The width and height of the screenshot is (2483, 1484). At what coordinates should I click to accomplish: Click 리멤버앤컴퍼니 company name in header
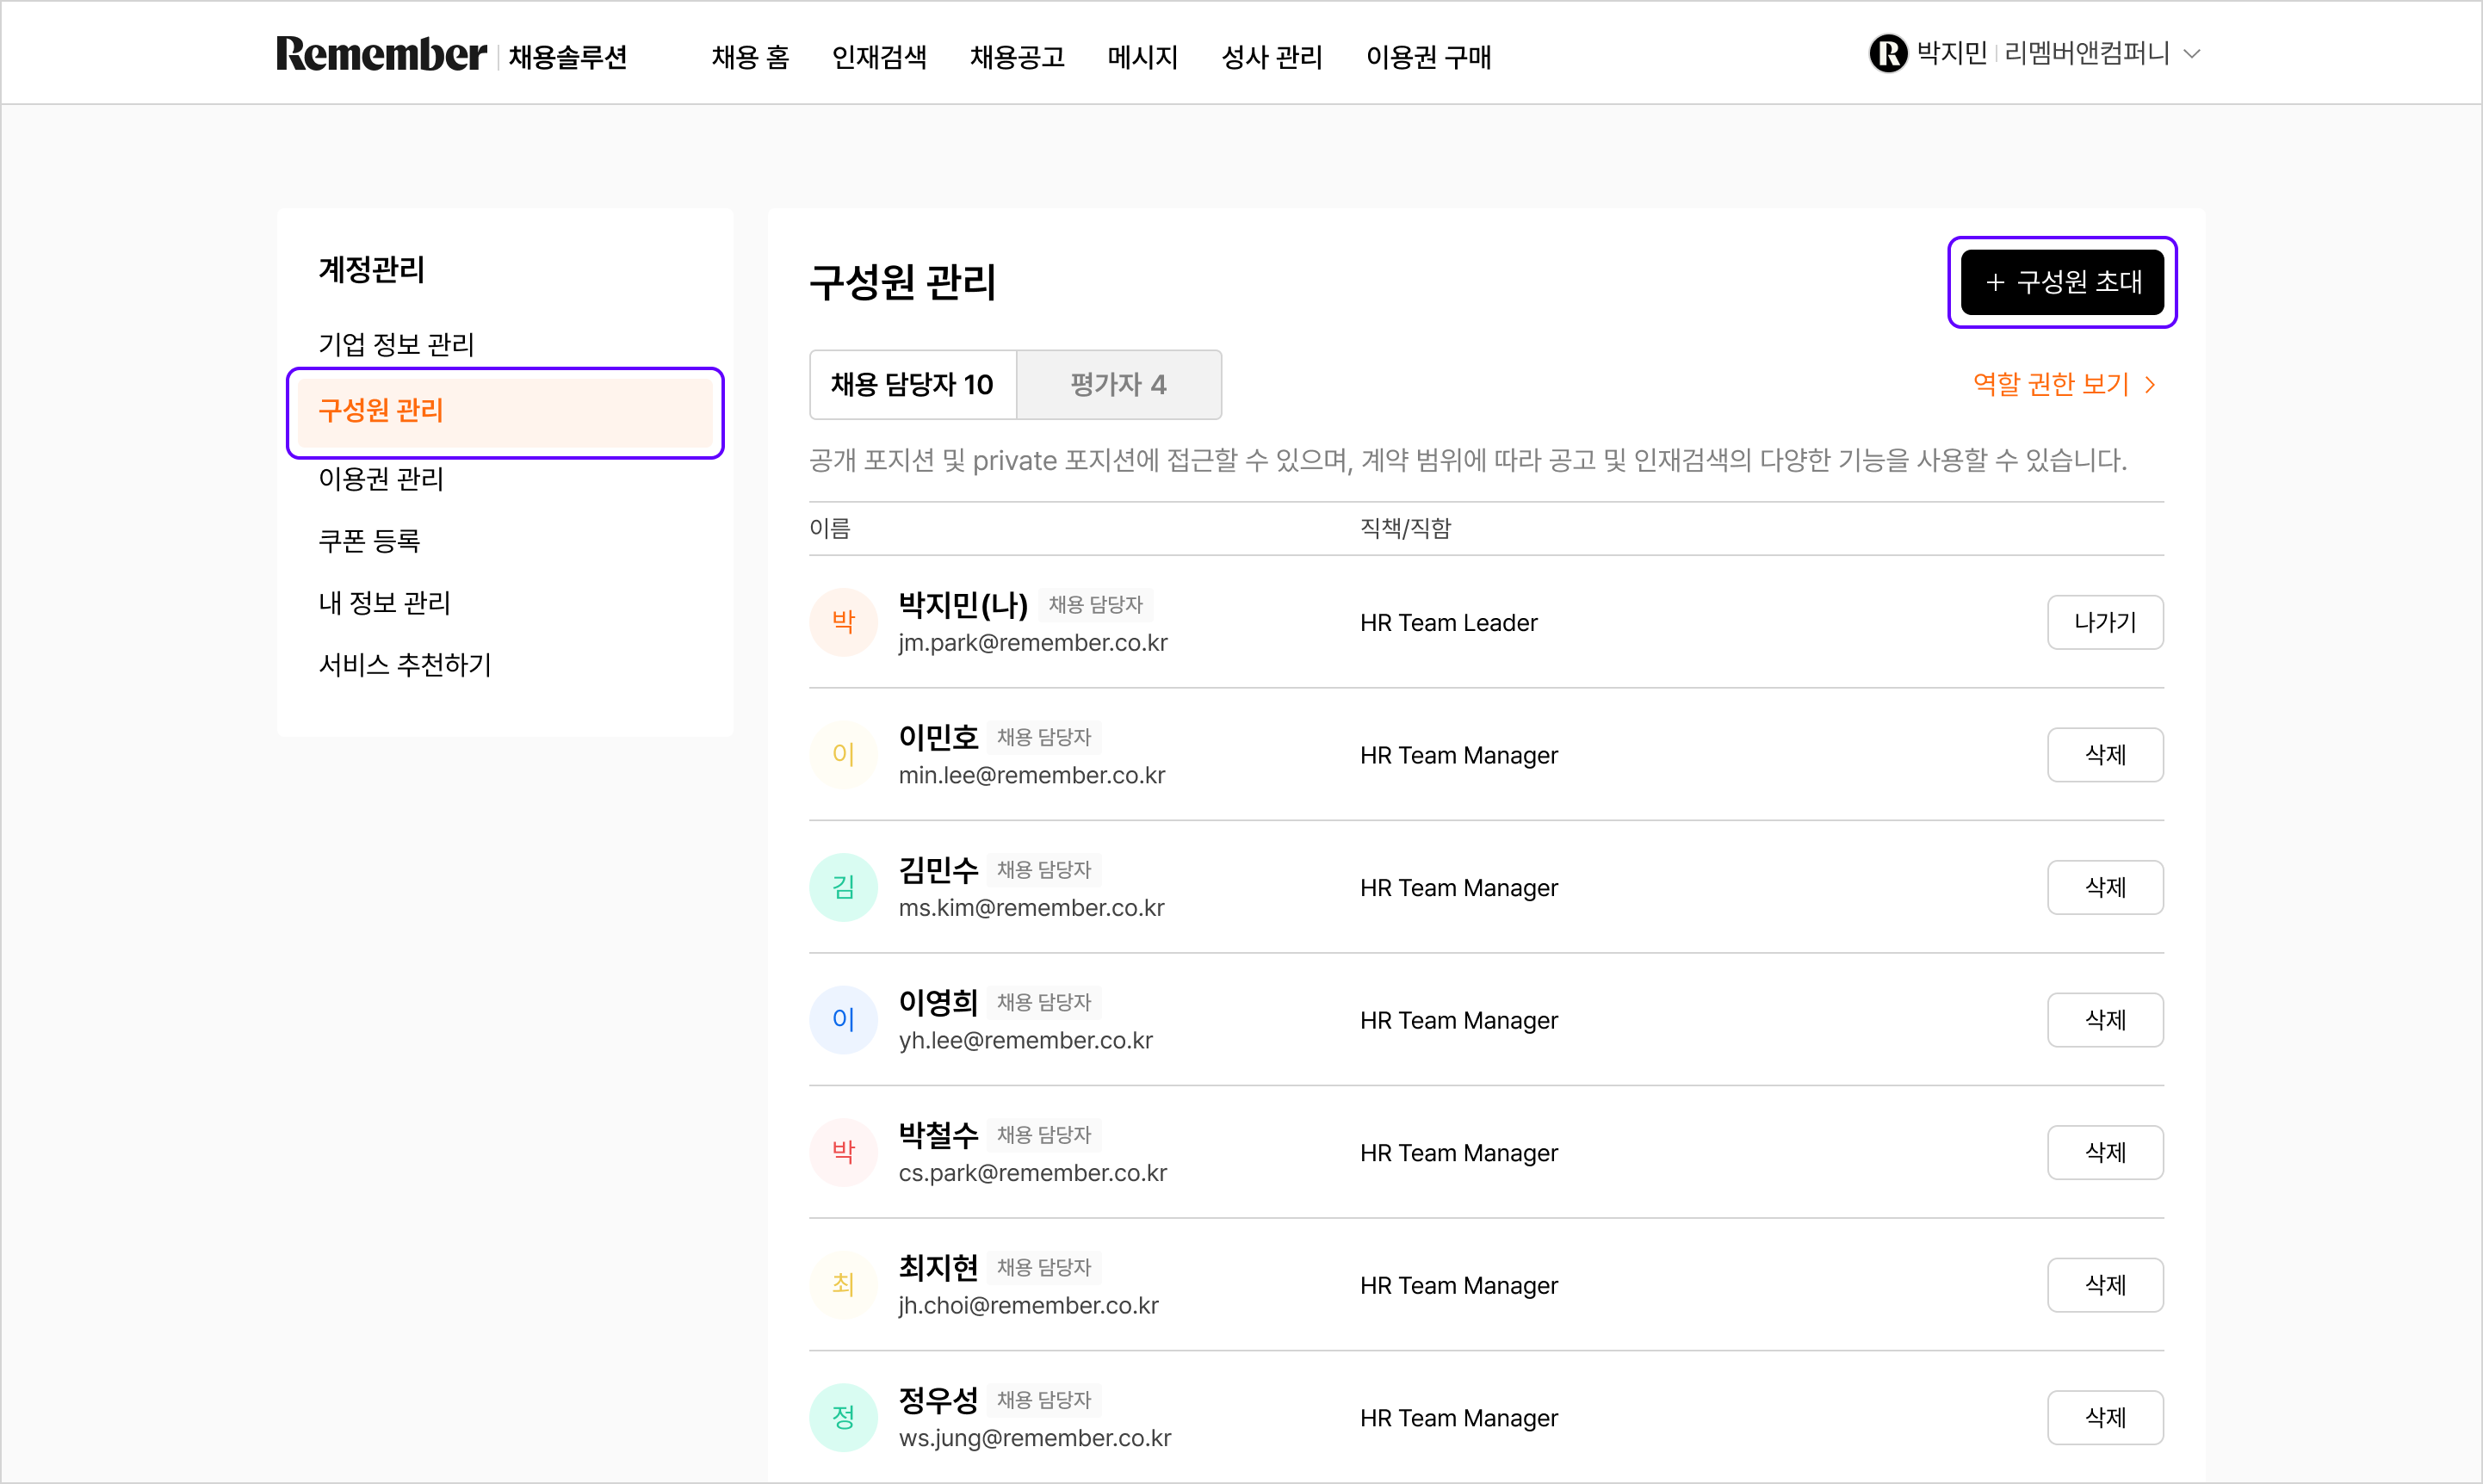click(2086, 53)
